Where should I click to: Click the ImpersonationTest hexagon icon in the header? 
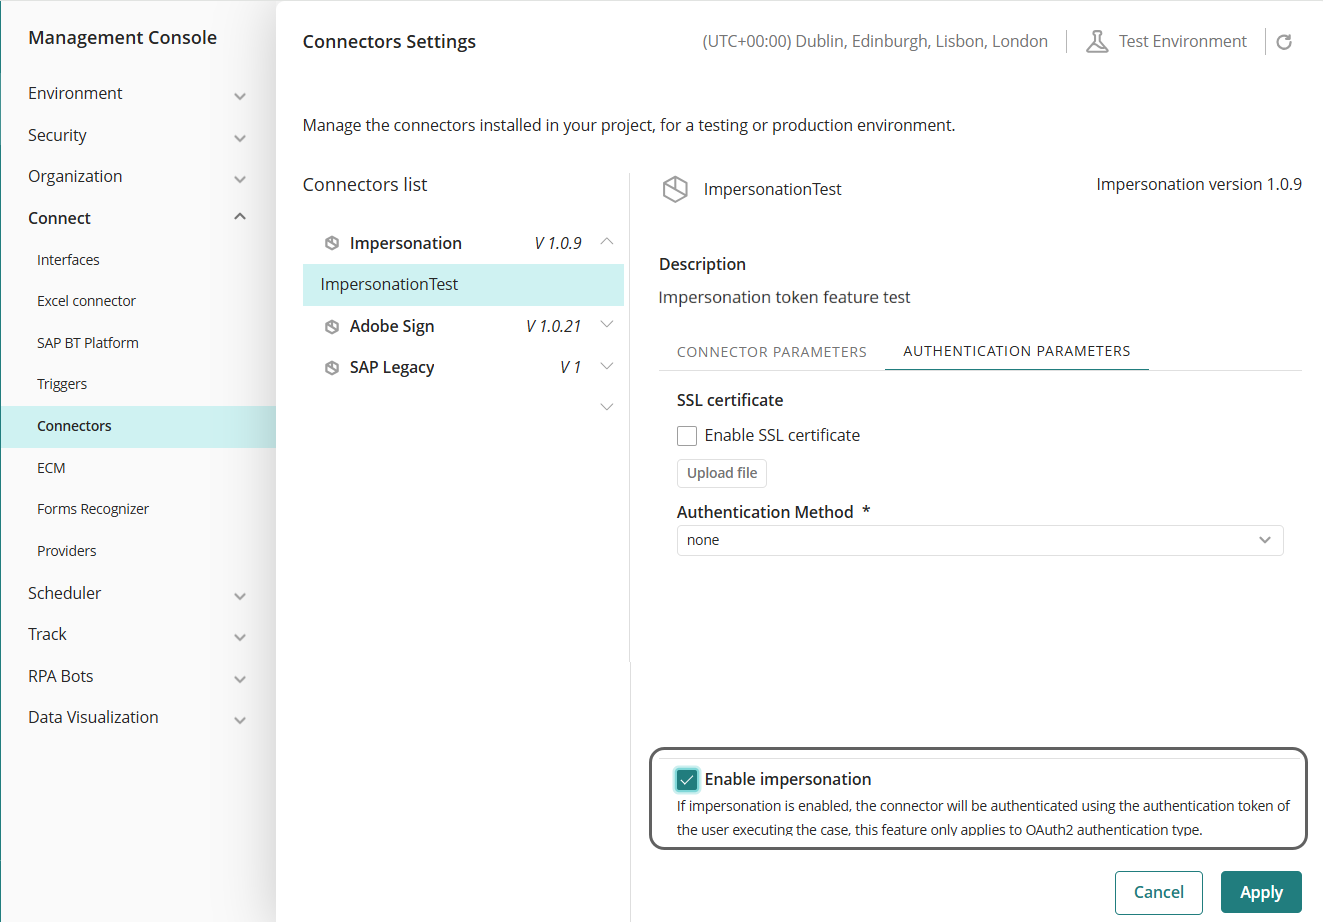[675, 189]
